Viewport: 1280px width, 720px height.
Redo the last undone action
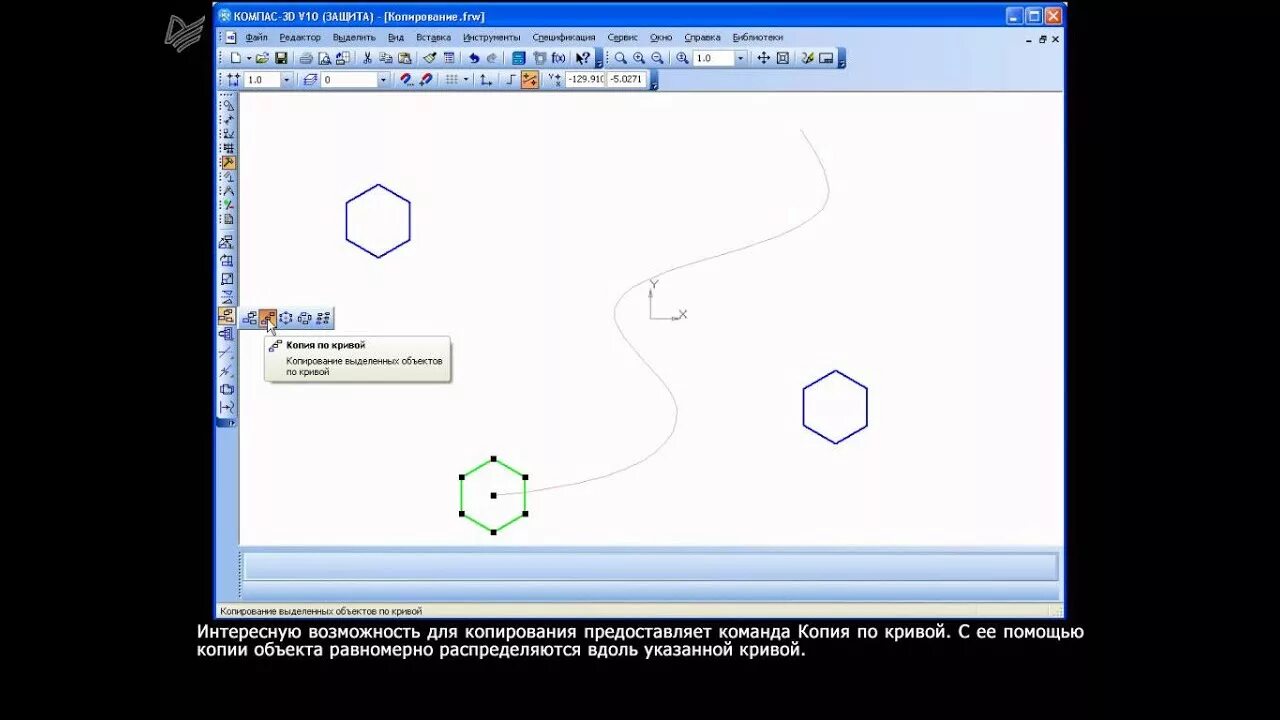pos(492,58)
